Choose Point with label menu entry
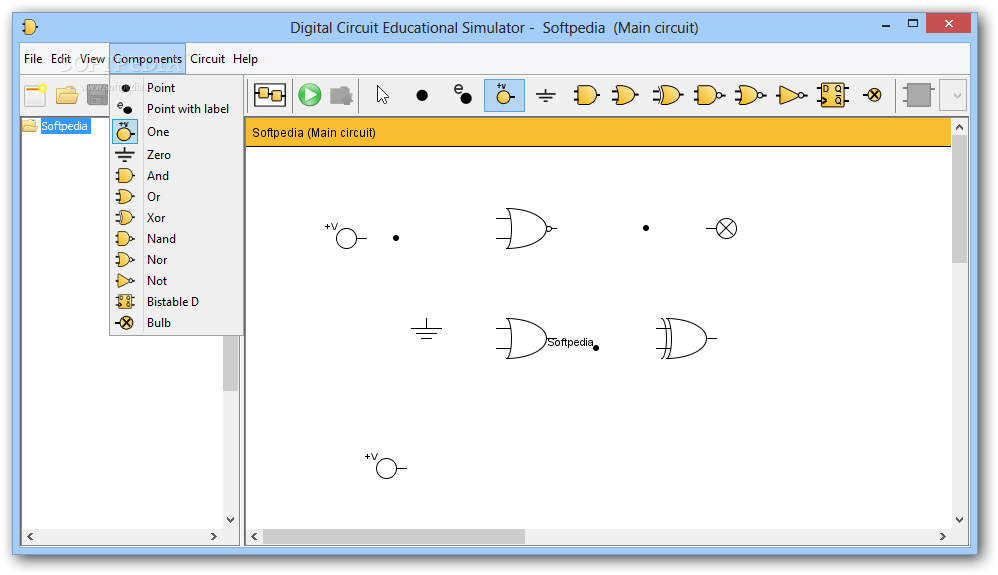This screenshot has width=998, height=575. coord(177,109)
